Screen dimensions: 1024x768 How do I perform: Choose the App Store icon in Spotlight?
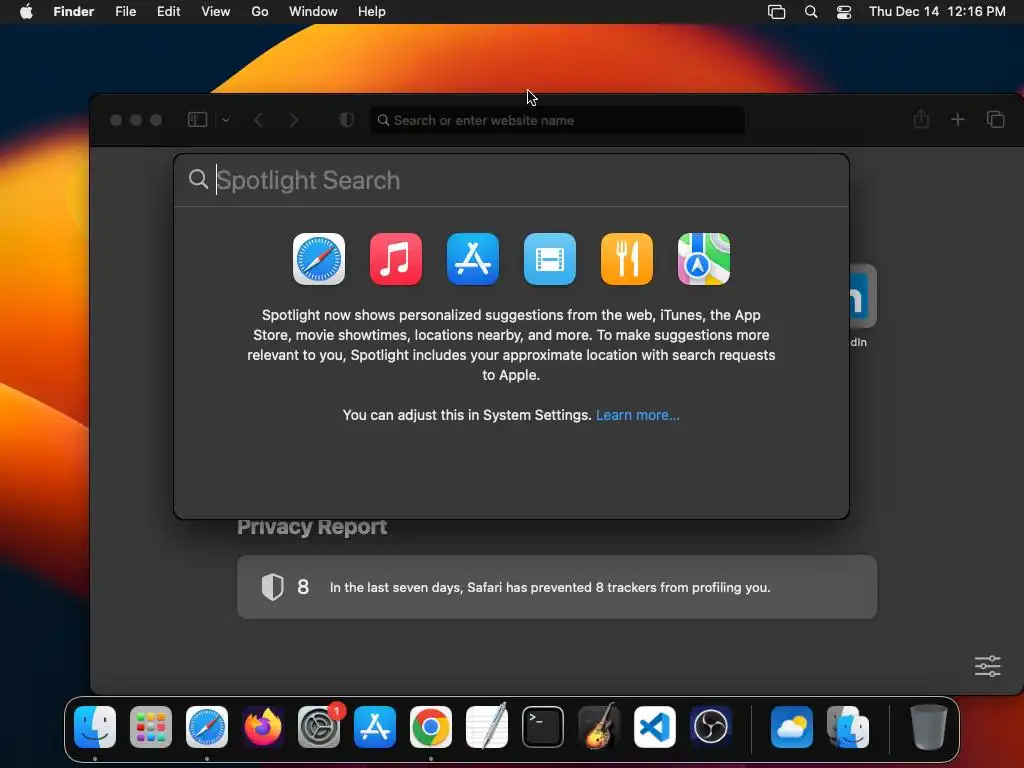point(473,259)
